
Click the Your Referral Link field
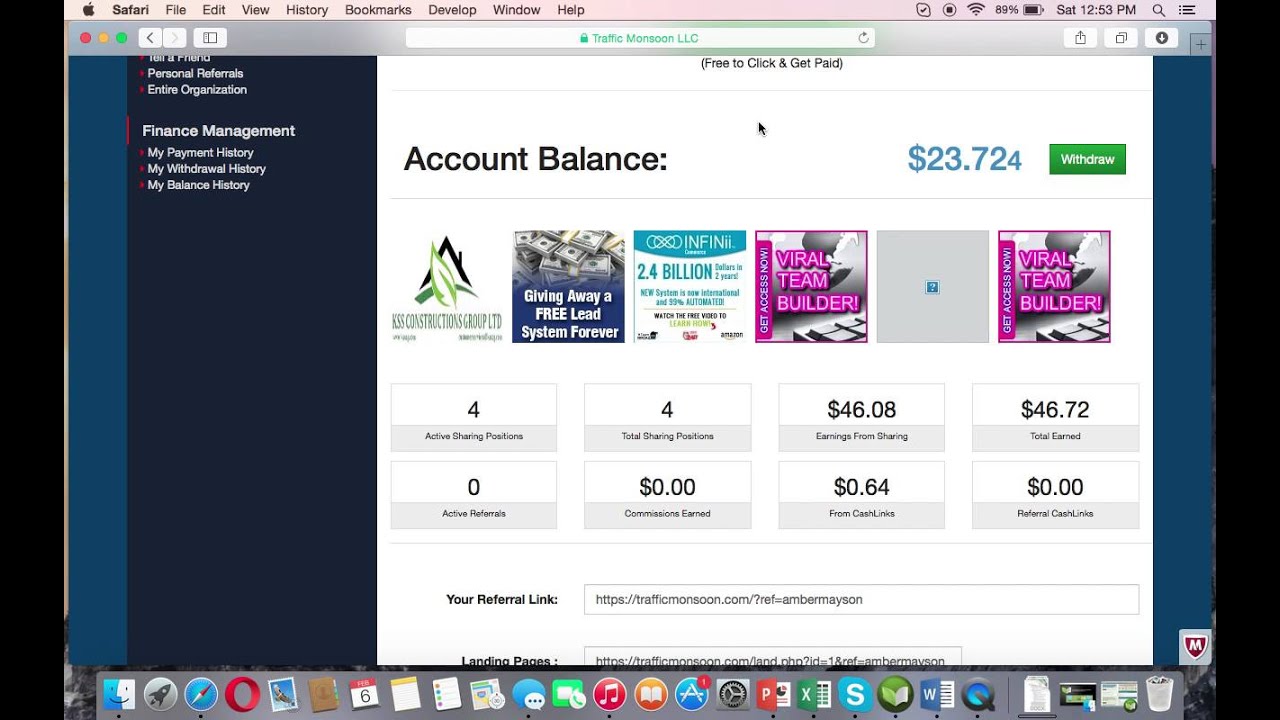(861, 599)
